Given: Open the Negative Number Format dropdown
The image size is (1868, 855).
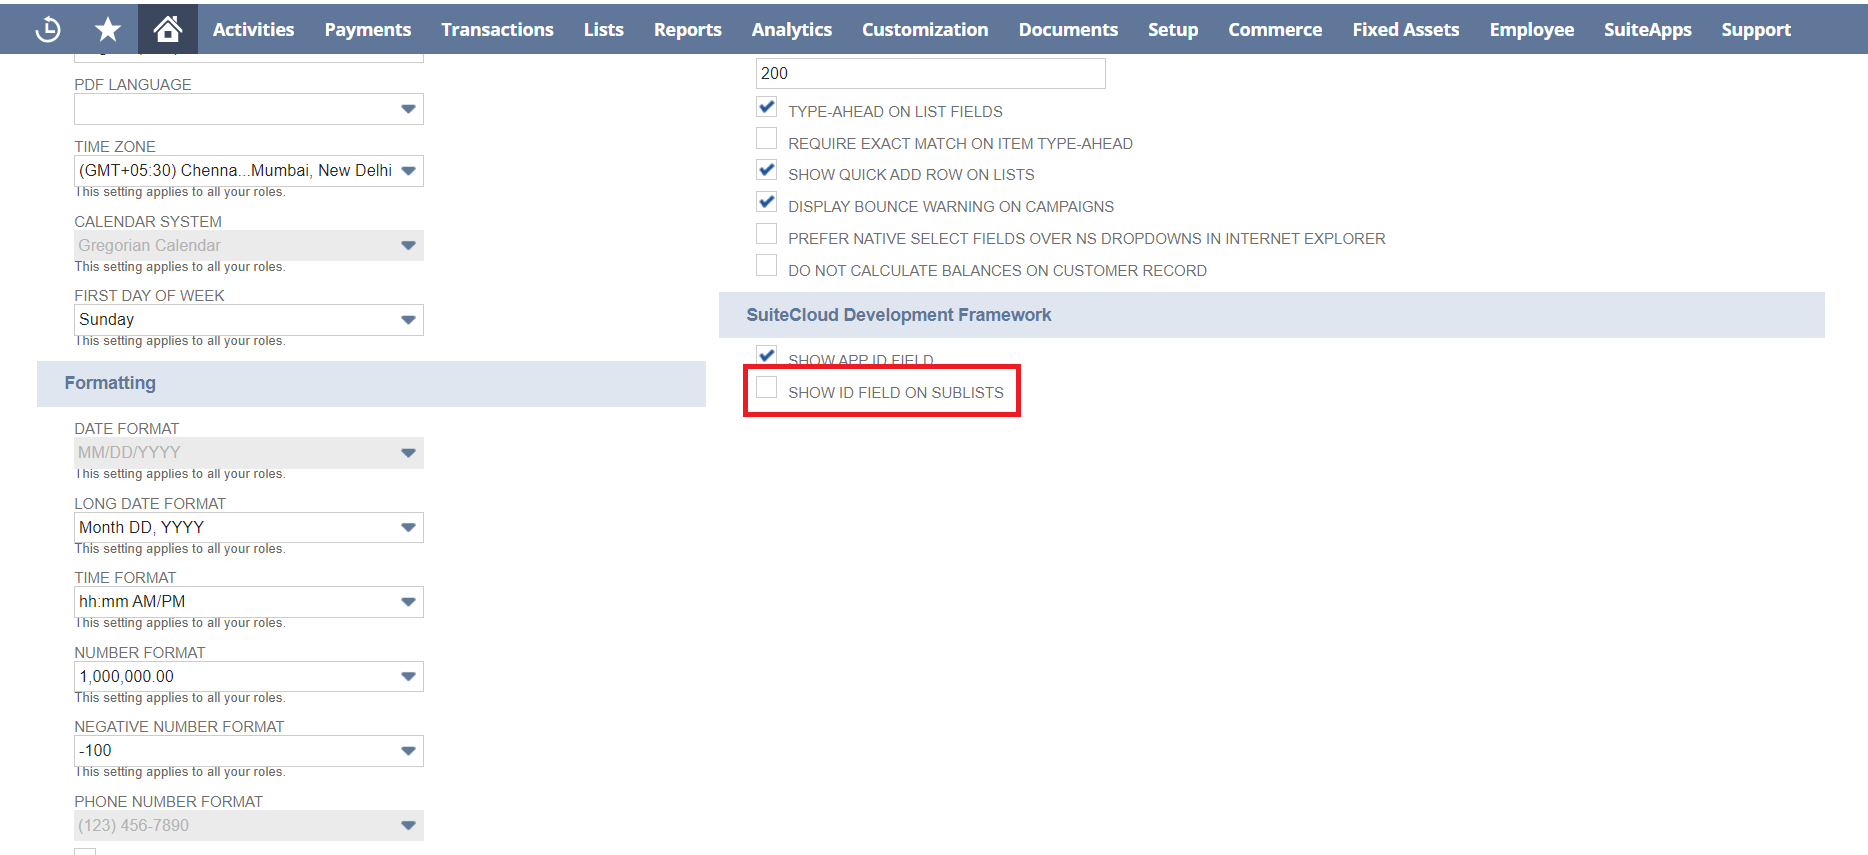Looking at the screenshot, I should 249,751.
